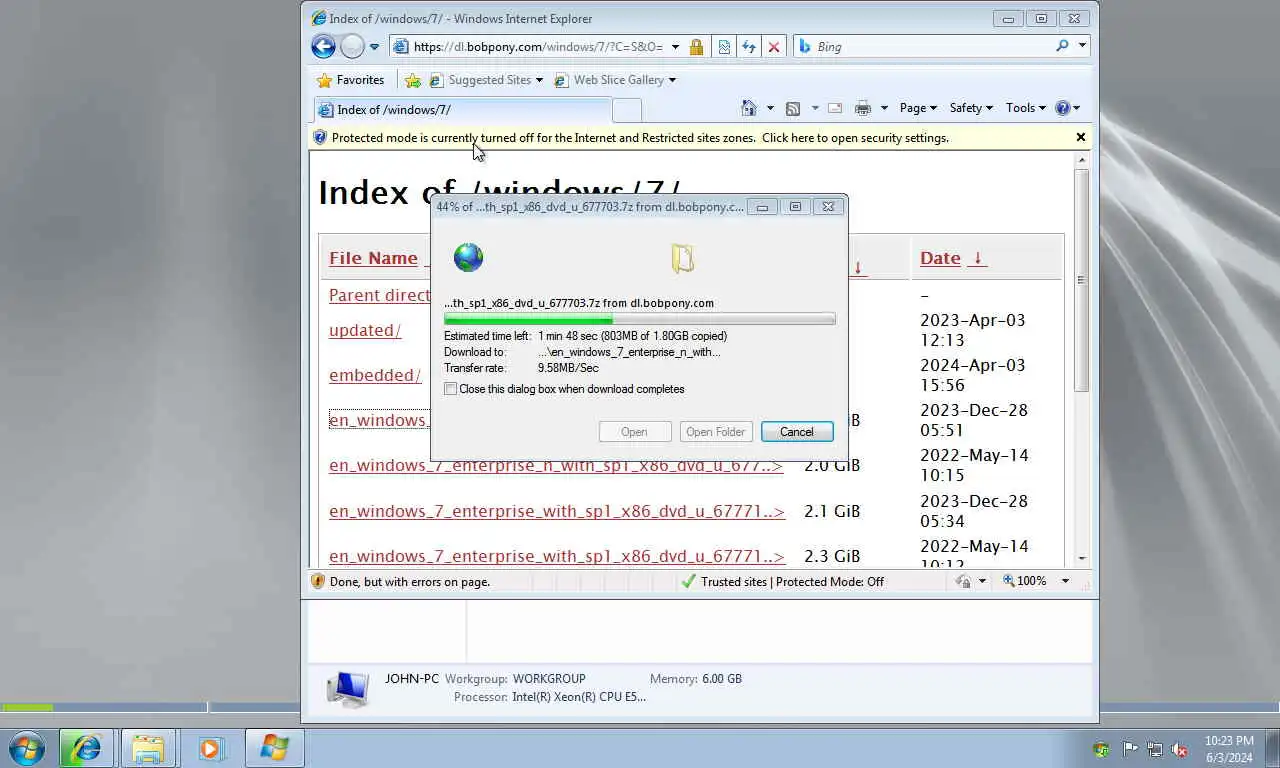Viewport: 1280px width, 768px height.
Task: Open the search provider dropdown arrow
Action: pyautogui.click(x=1082, y=46)
